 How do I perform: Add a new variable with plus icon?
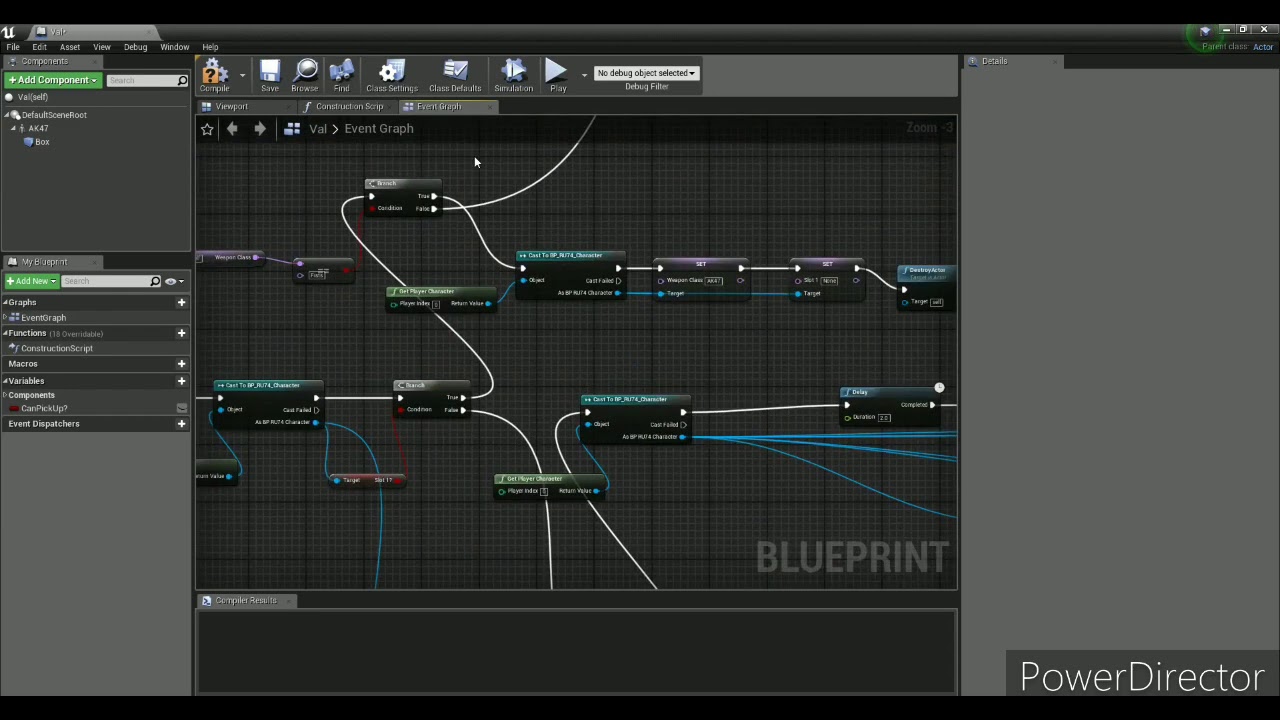(x=181, y=381)
